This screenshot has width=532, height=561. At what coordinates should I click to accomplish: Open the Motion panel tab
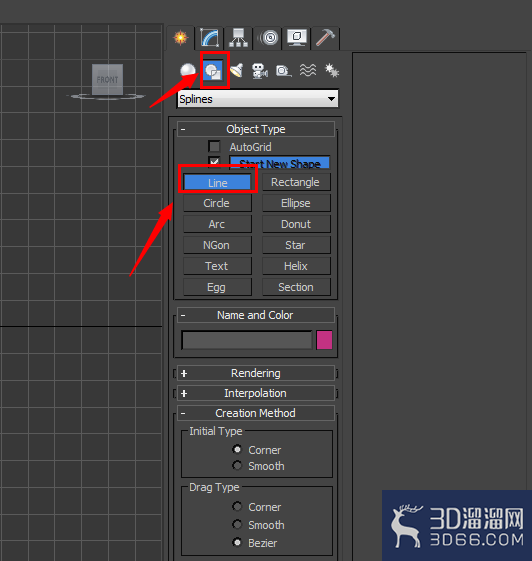point(269,38)
